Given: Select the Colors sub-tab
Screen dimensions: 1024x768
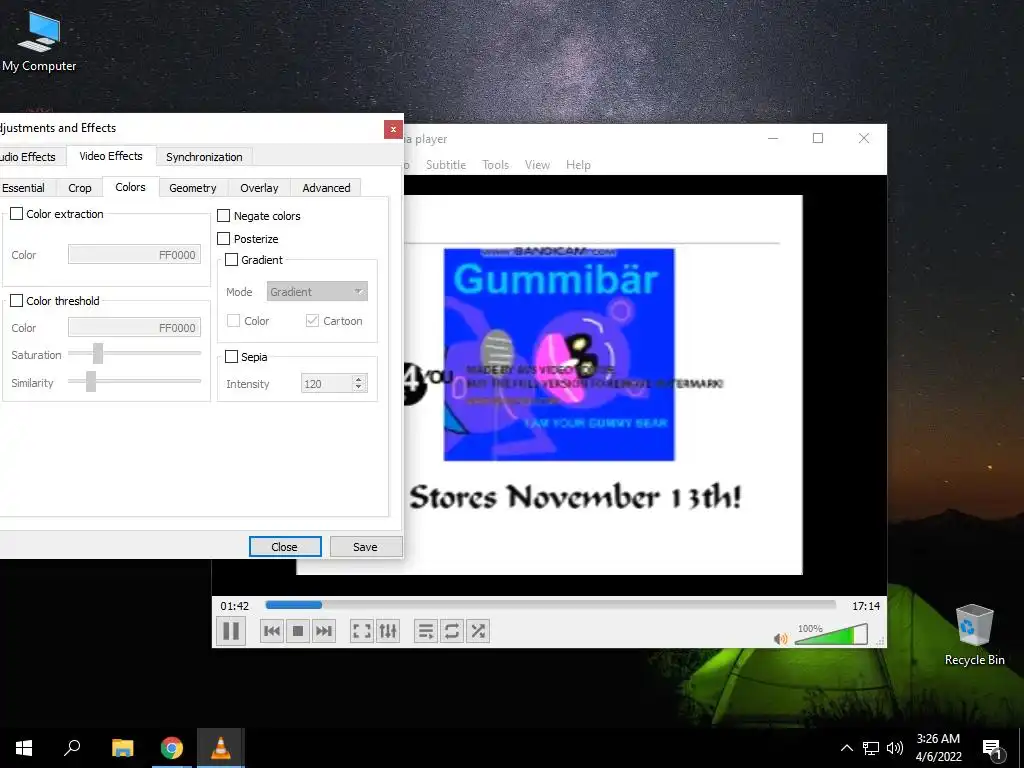Looking at the screenshot, I should [131, 187].
